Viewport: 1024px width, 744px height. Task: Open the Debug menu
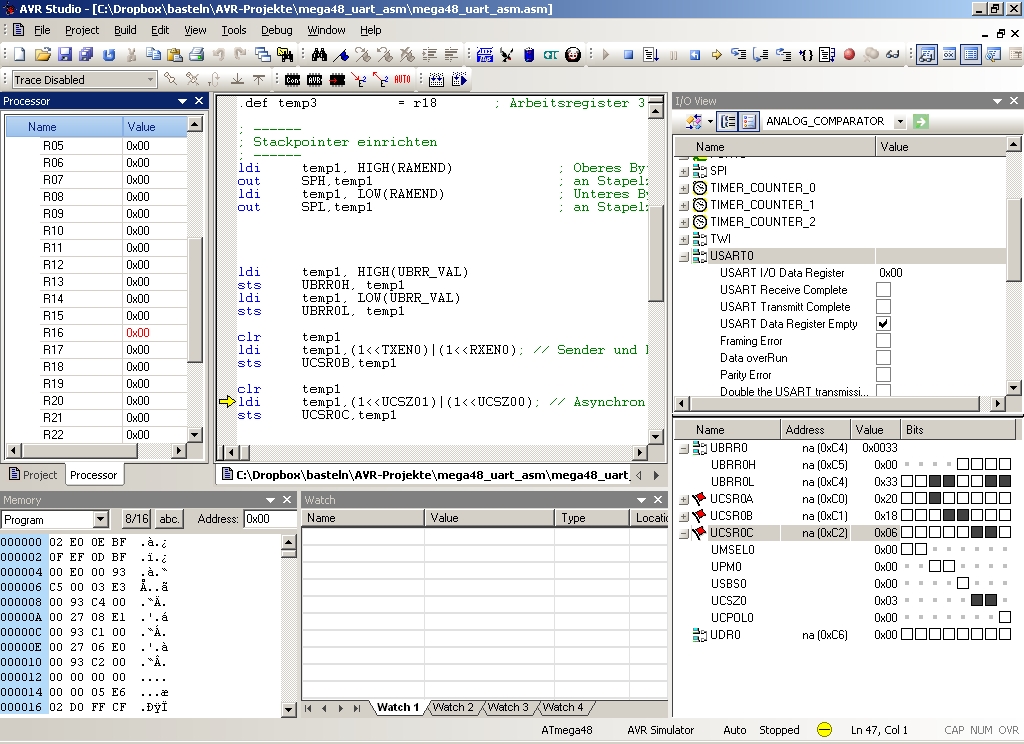point(277,30)
